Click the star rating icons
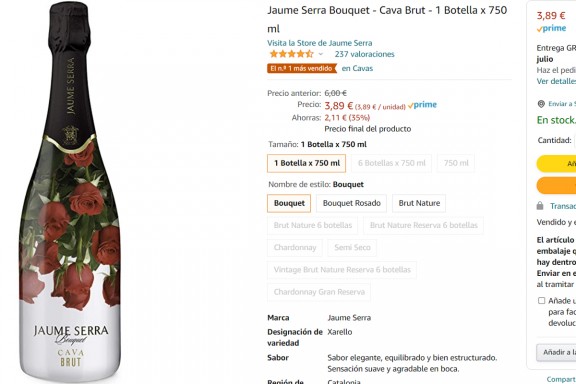576x384 pixels. 291,54
